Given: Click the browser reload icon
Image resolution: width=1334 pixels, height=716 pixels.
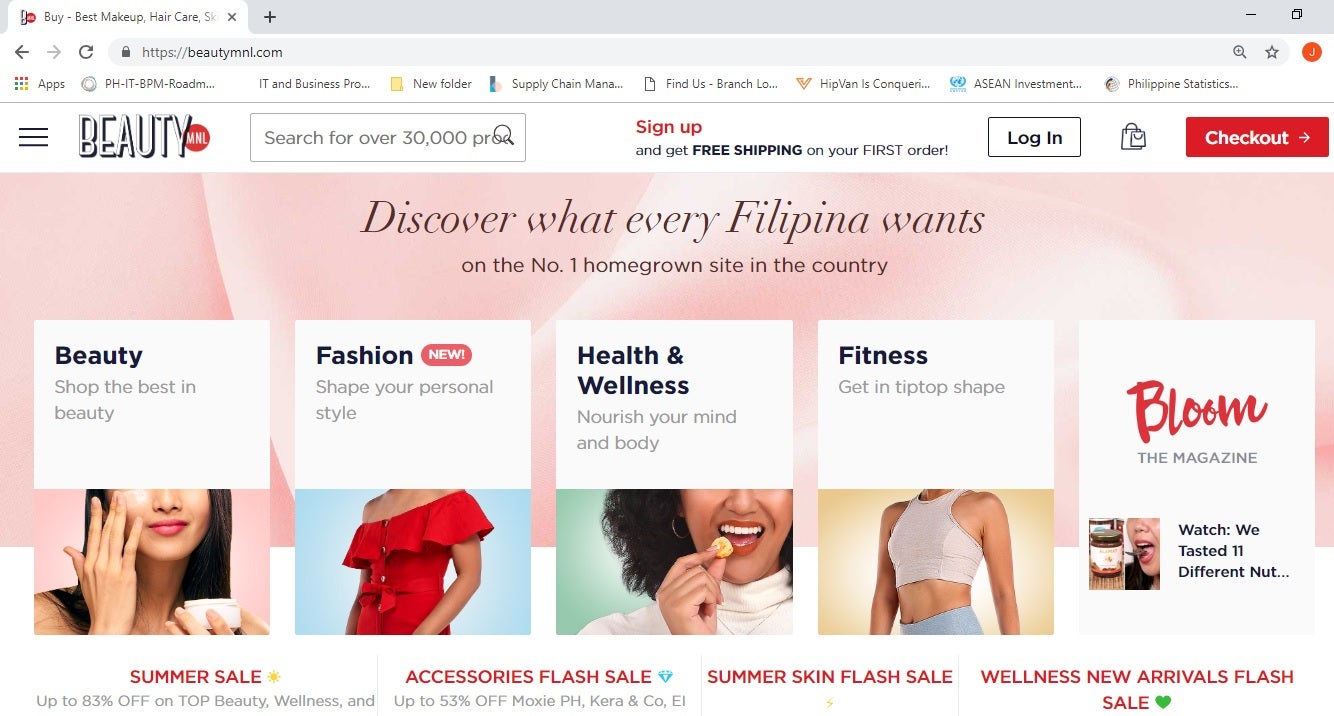Looking at the screenshot, I should pos(86,52).
